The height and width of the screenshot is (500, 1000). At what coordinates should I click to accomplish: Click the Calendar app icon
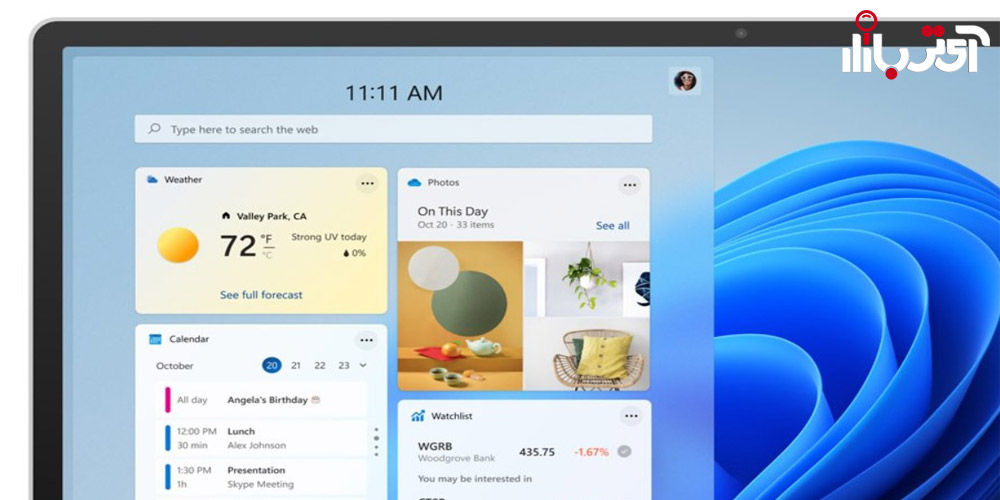coord(155,339)
